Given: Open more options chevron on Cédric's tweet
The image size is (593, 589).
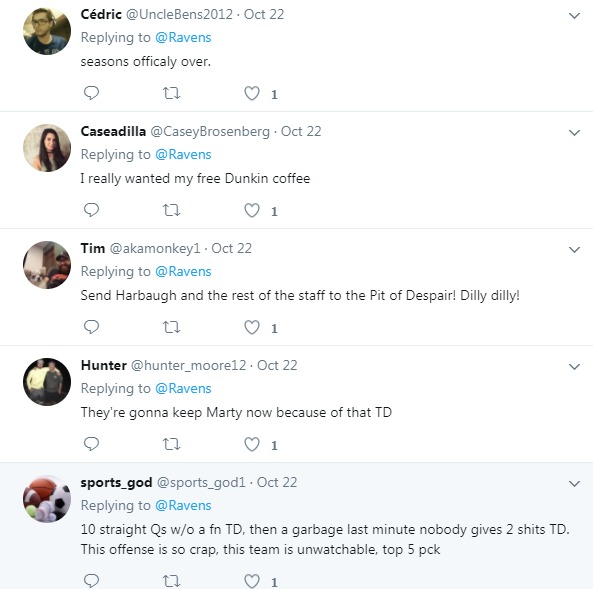Looking at the screenshot, I should pos(574,16).
